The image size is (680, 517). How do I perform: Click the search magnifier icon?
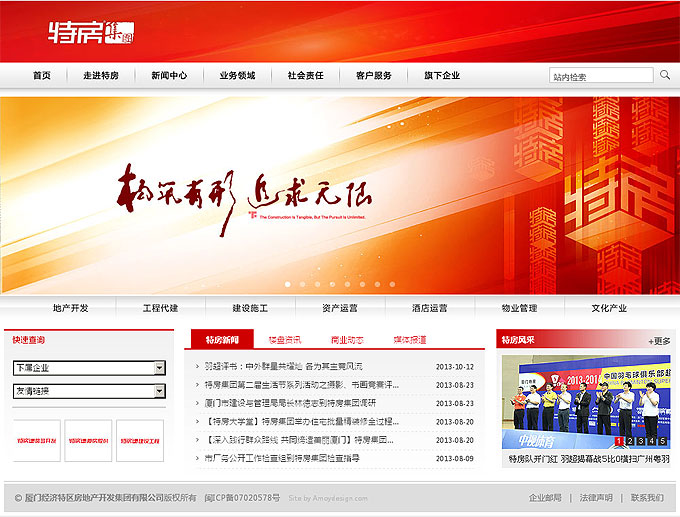pyautogui.click(x=665, y=75)
